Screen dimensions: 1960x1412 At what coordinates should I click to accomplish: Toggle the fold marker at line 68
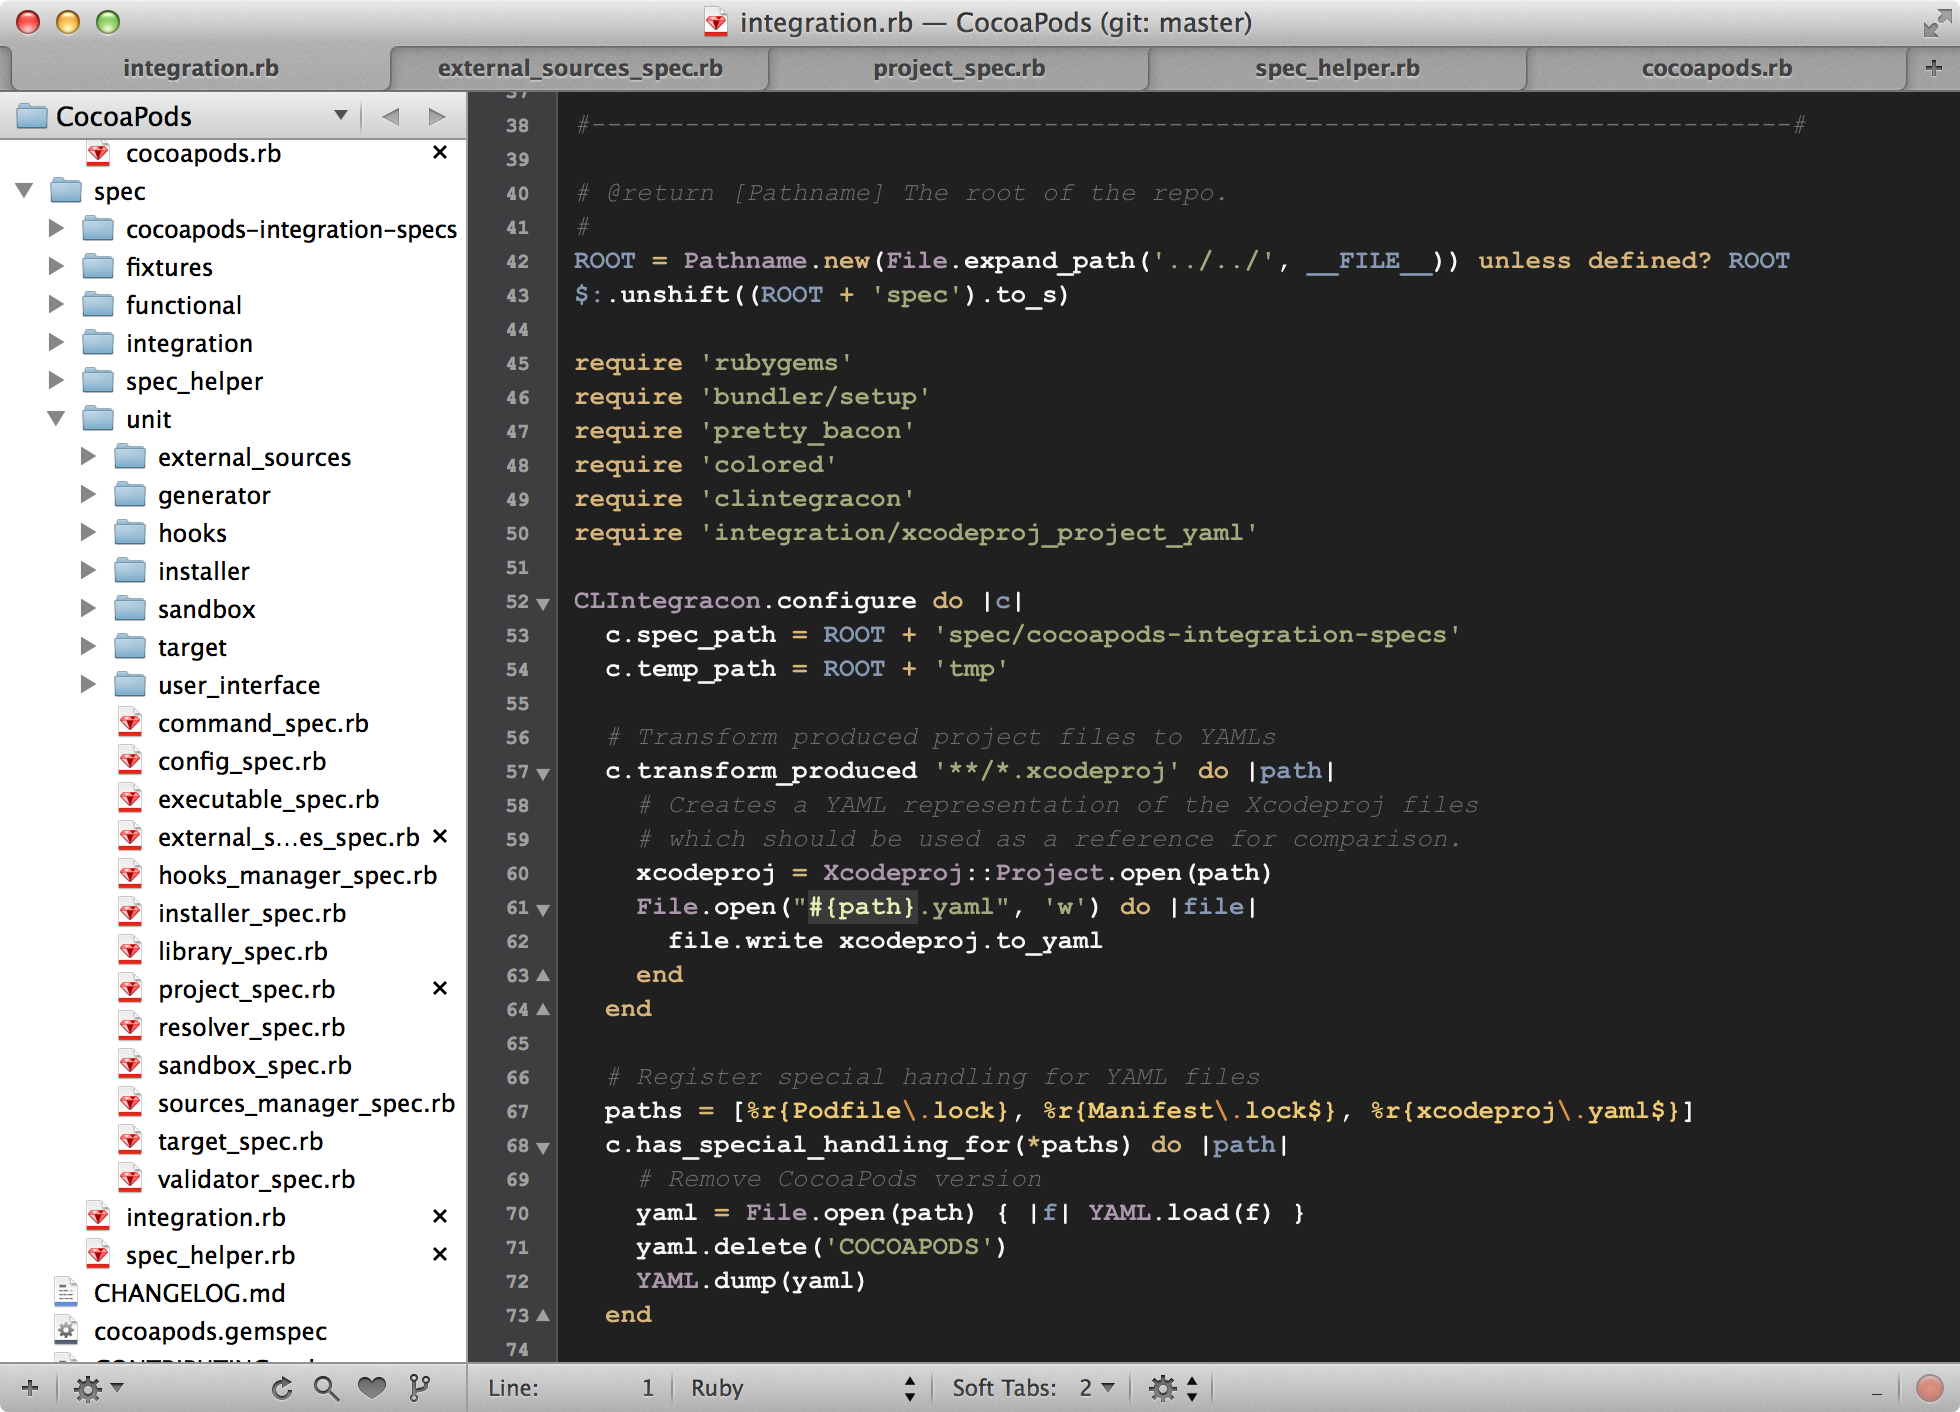(543, 1147)
